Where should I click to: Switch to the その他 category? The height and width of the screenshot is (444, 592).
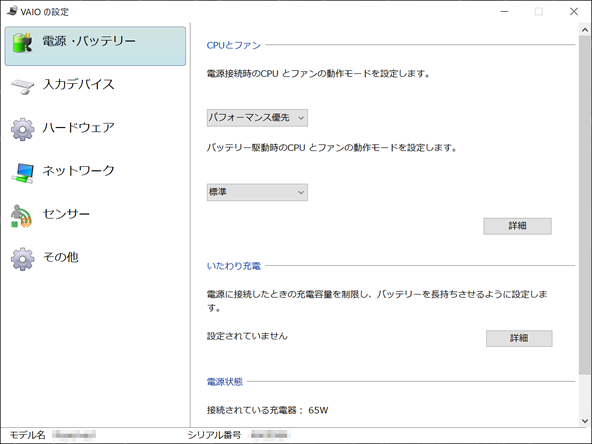click(x=95, y=258)
